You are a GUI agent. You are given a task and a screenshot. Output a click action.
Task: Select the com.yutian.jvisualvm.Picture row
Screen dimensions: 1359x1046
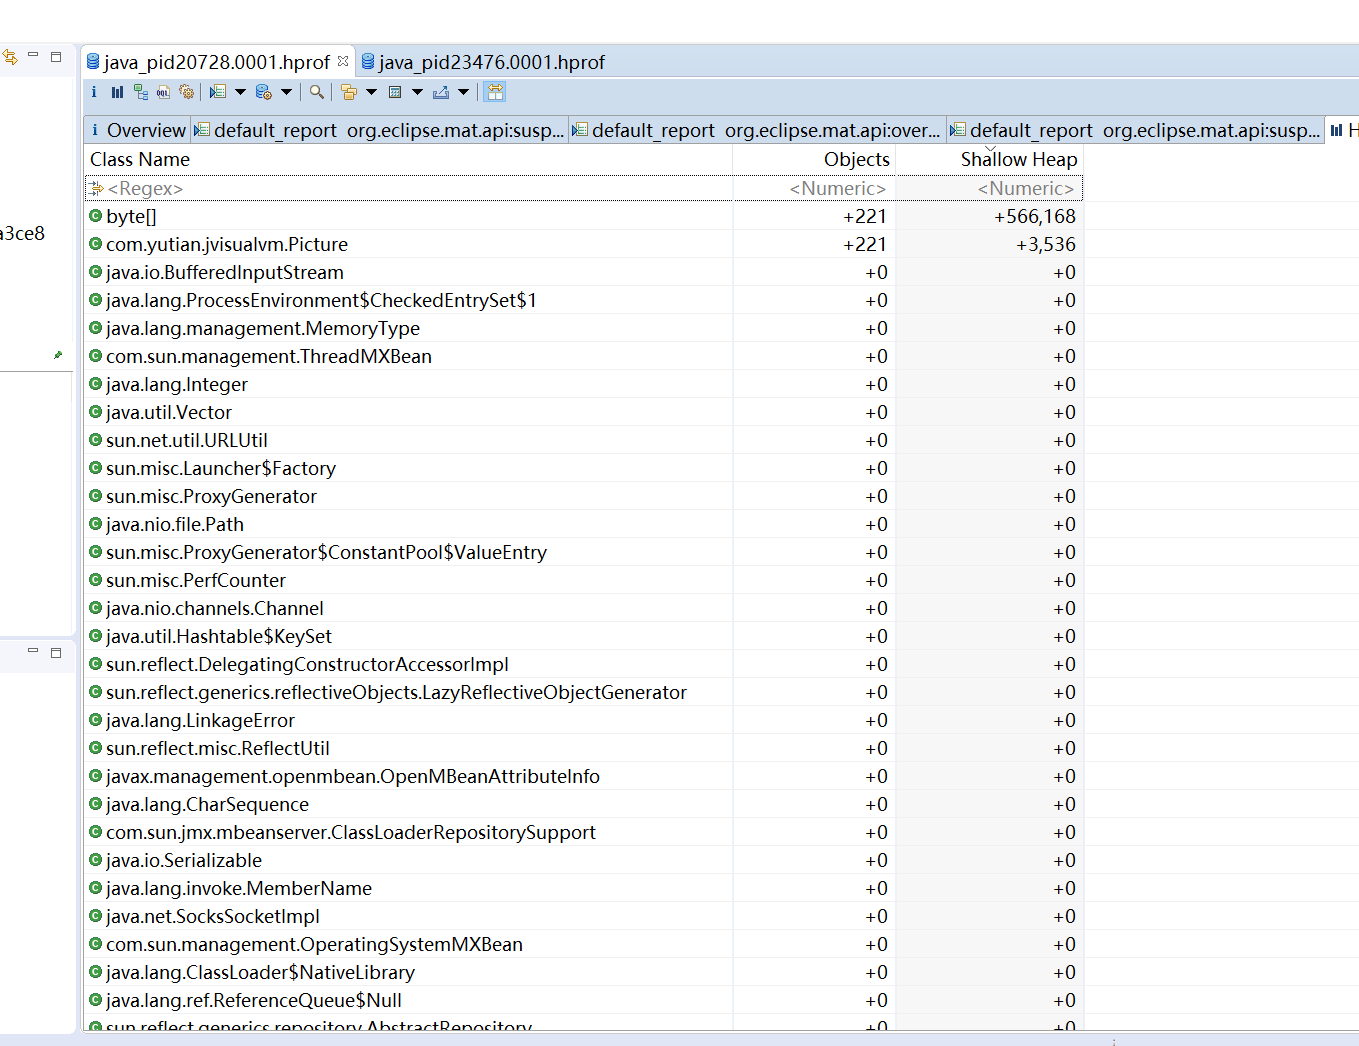(227, 244)
